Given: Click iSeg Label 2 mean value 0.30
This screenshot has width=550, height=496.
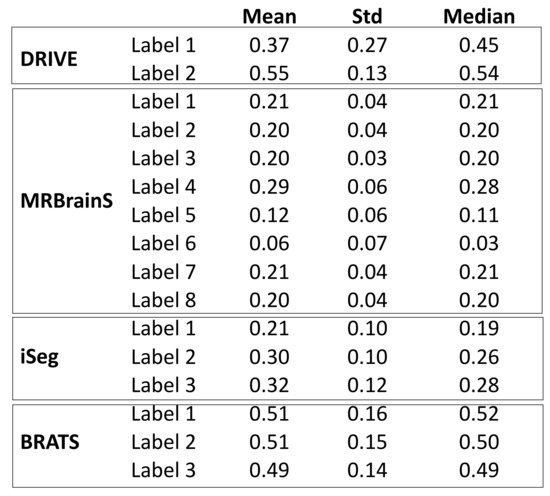Looking at the screenshot, I should click(269, 357).
